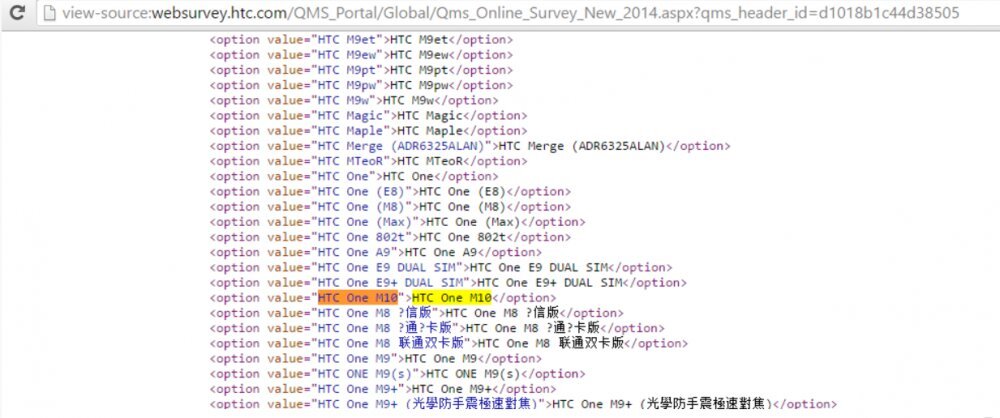The height and width of the screenshot is (418, 1000).
Task: Click the HTC M9pw option line
Action: [x=362, y=85]
